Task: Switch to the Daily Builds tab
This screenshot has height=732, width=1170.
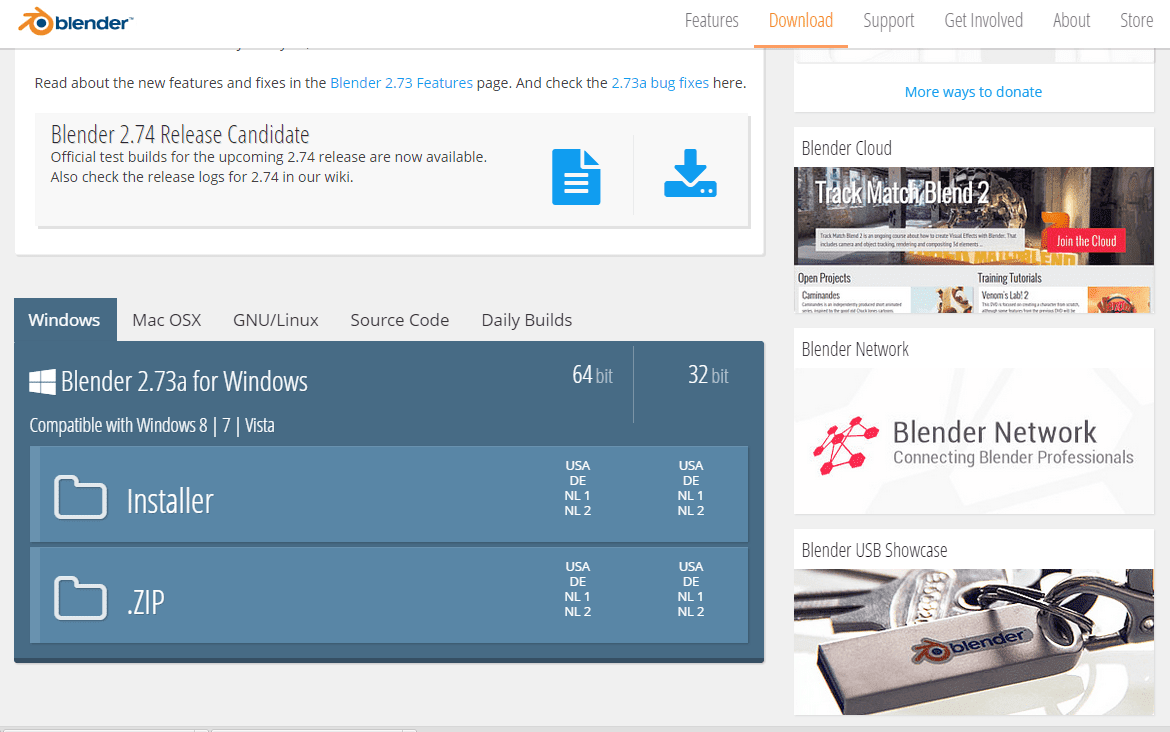Action: (x=526, y=320)
